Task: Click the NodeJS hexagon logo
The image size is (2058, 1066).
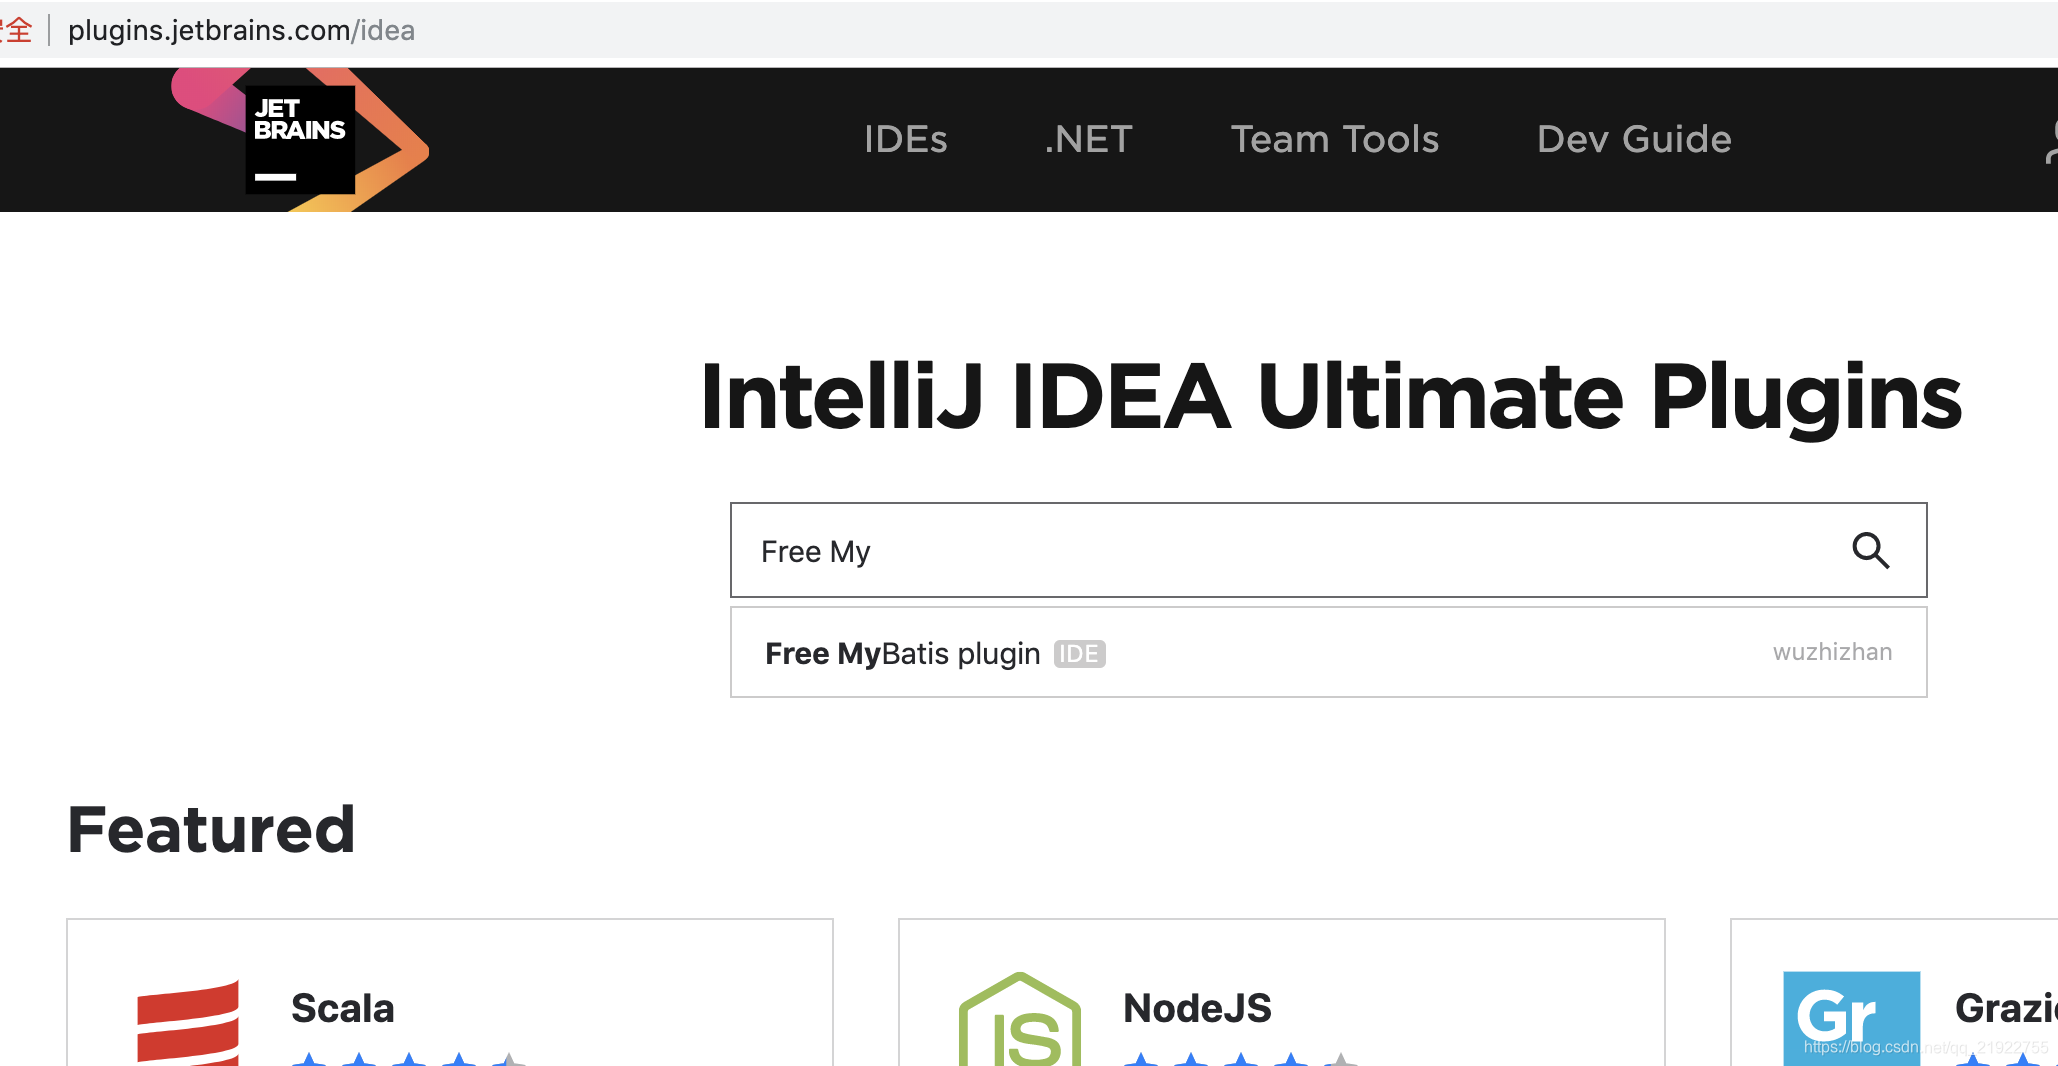Action: tap(1018, 1018)
